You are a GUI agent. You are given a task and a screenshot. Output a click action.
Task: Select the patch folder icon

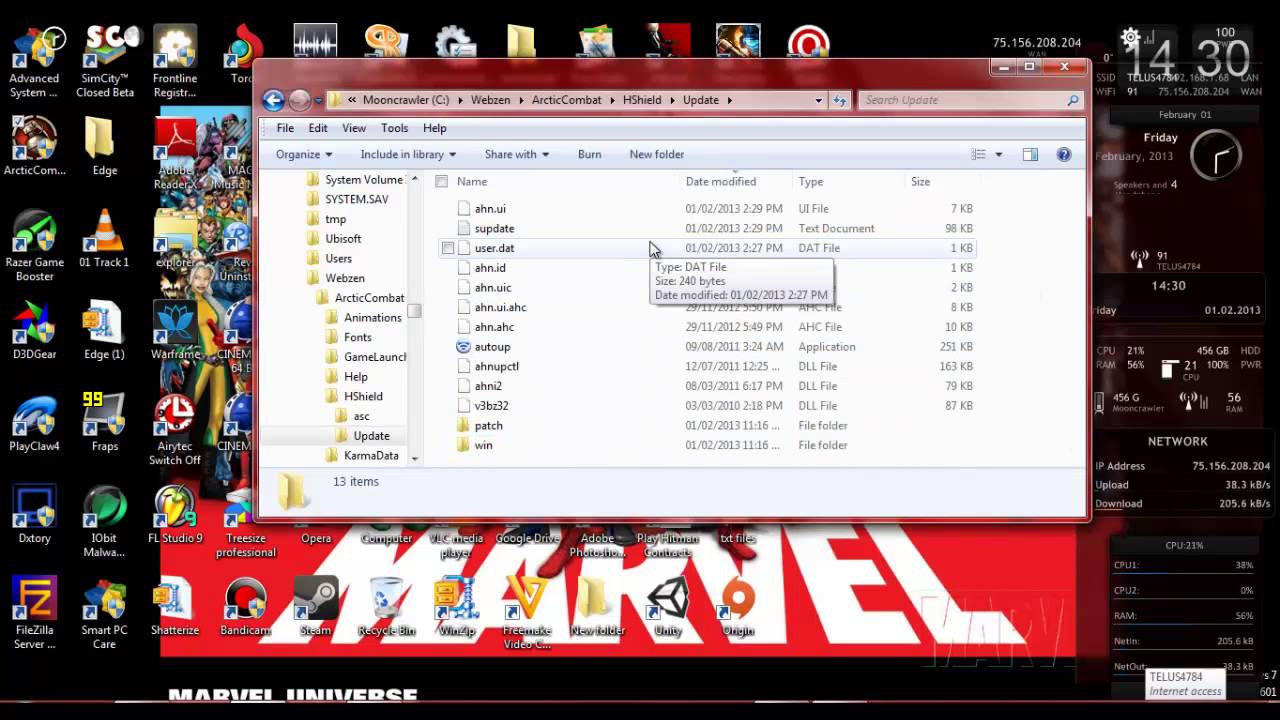tap(463, 426)
